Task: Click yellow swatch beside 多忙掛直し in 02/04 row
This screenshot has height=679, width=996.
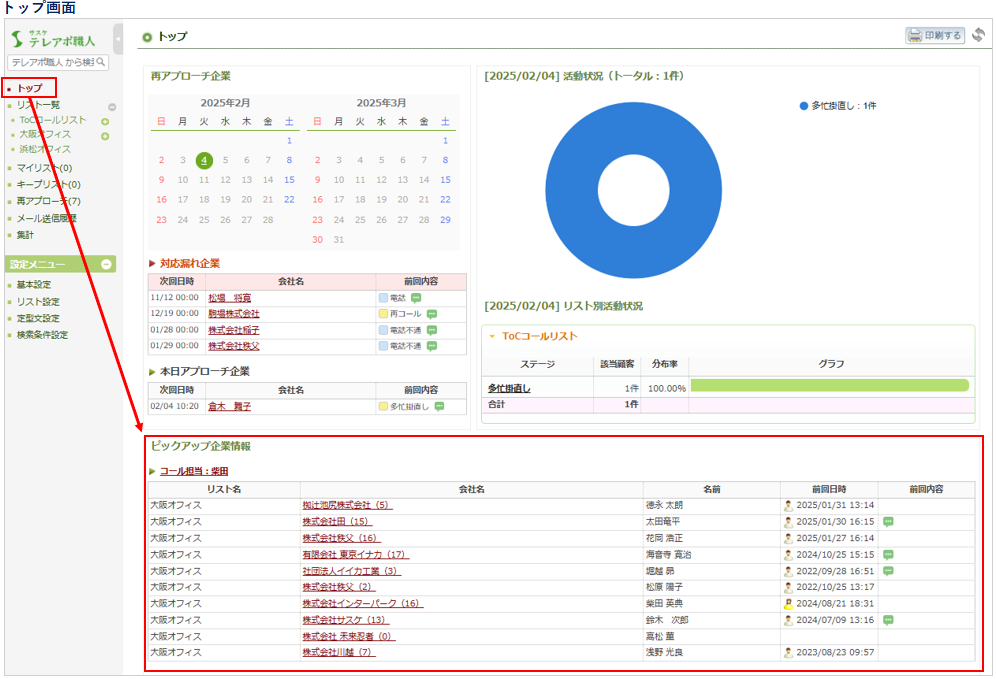Action: tap(383, 407)
